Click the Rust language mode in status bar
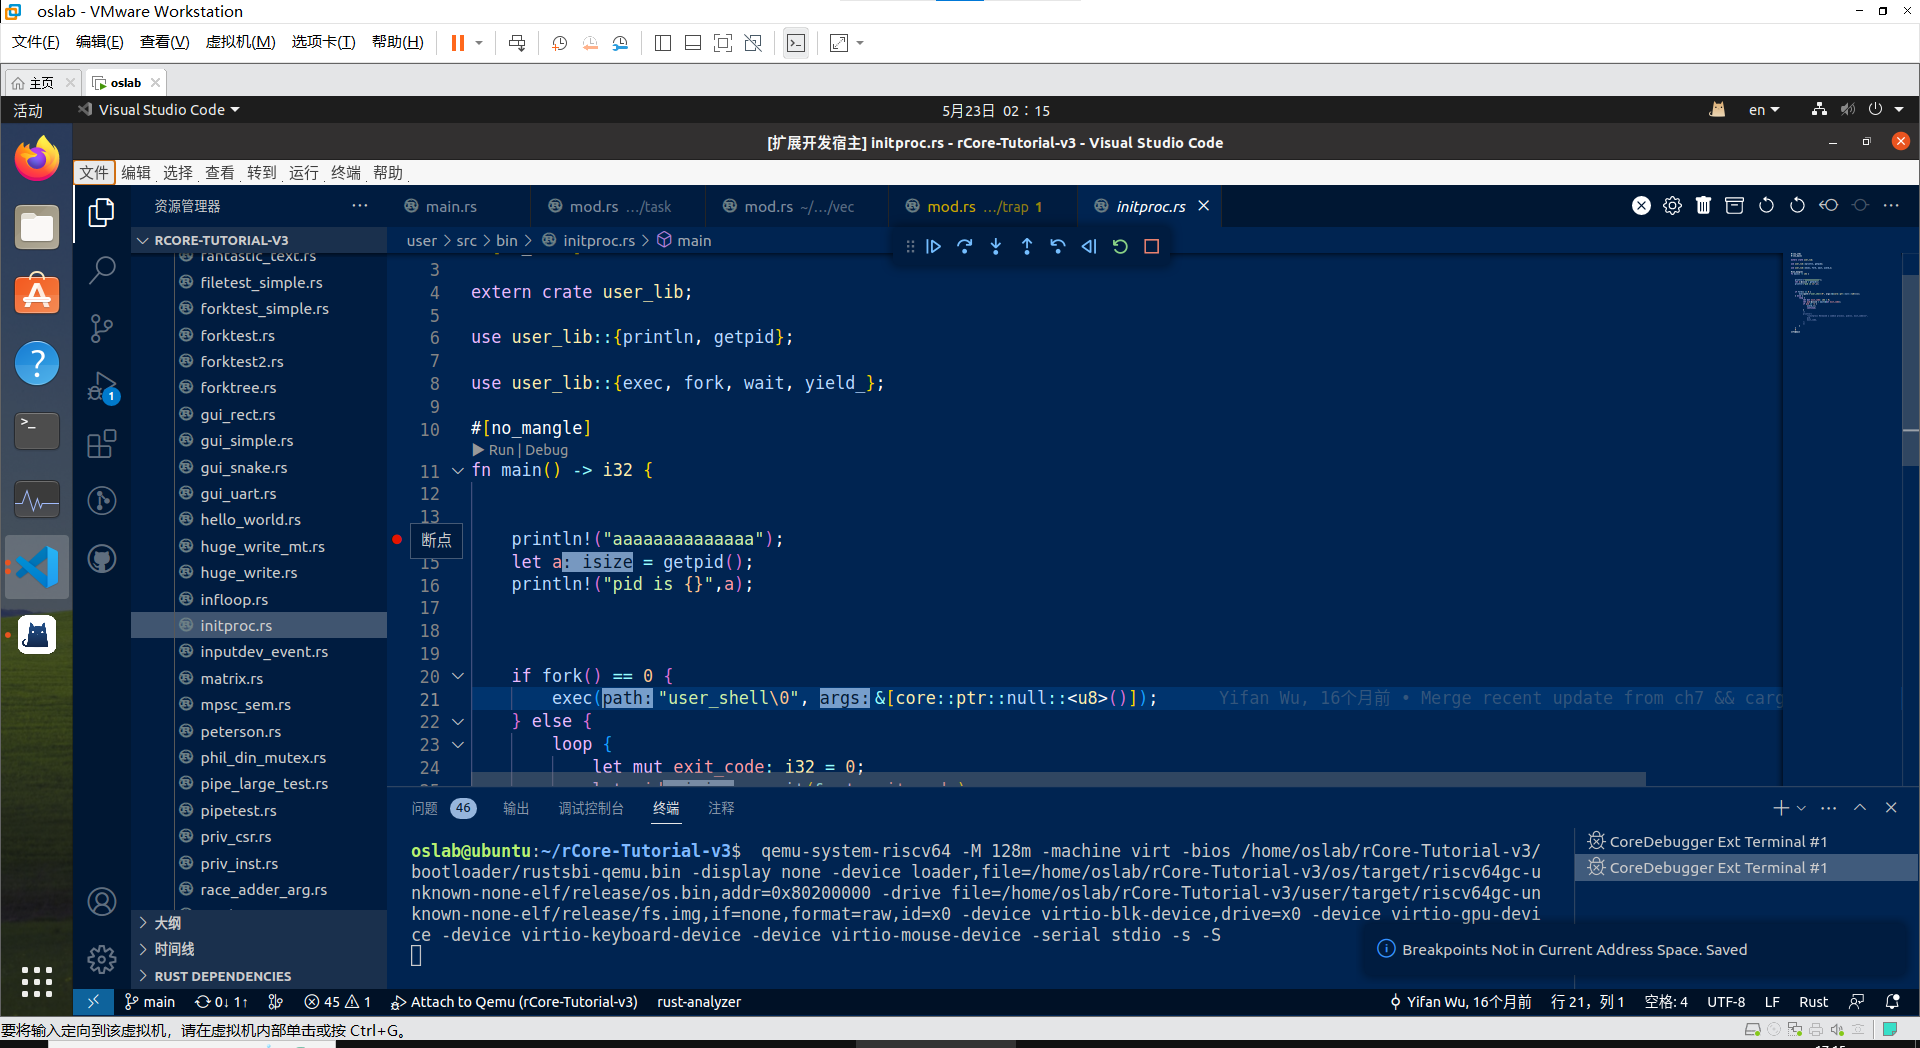1920x1048 pixels. tap(1813, 1001)
